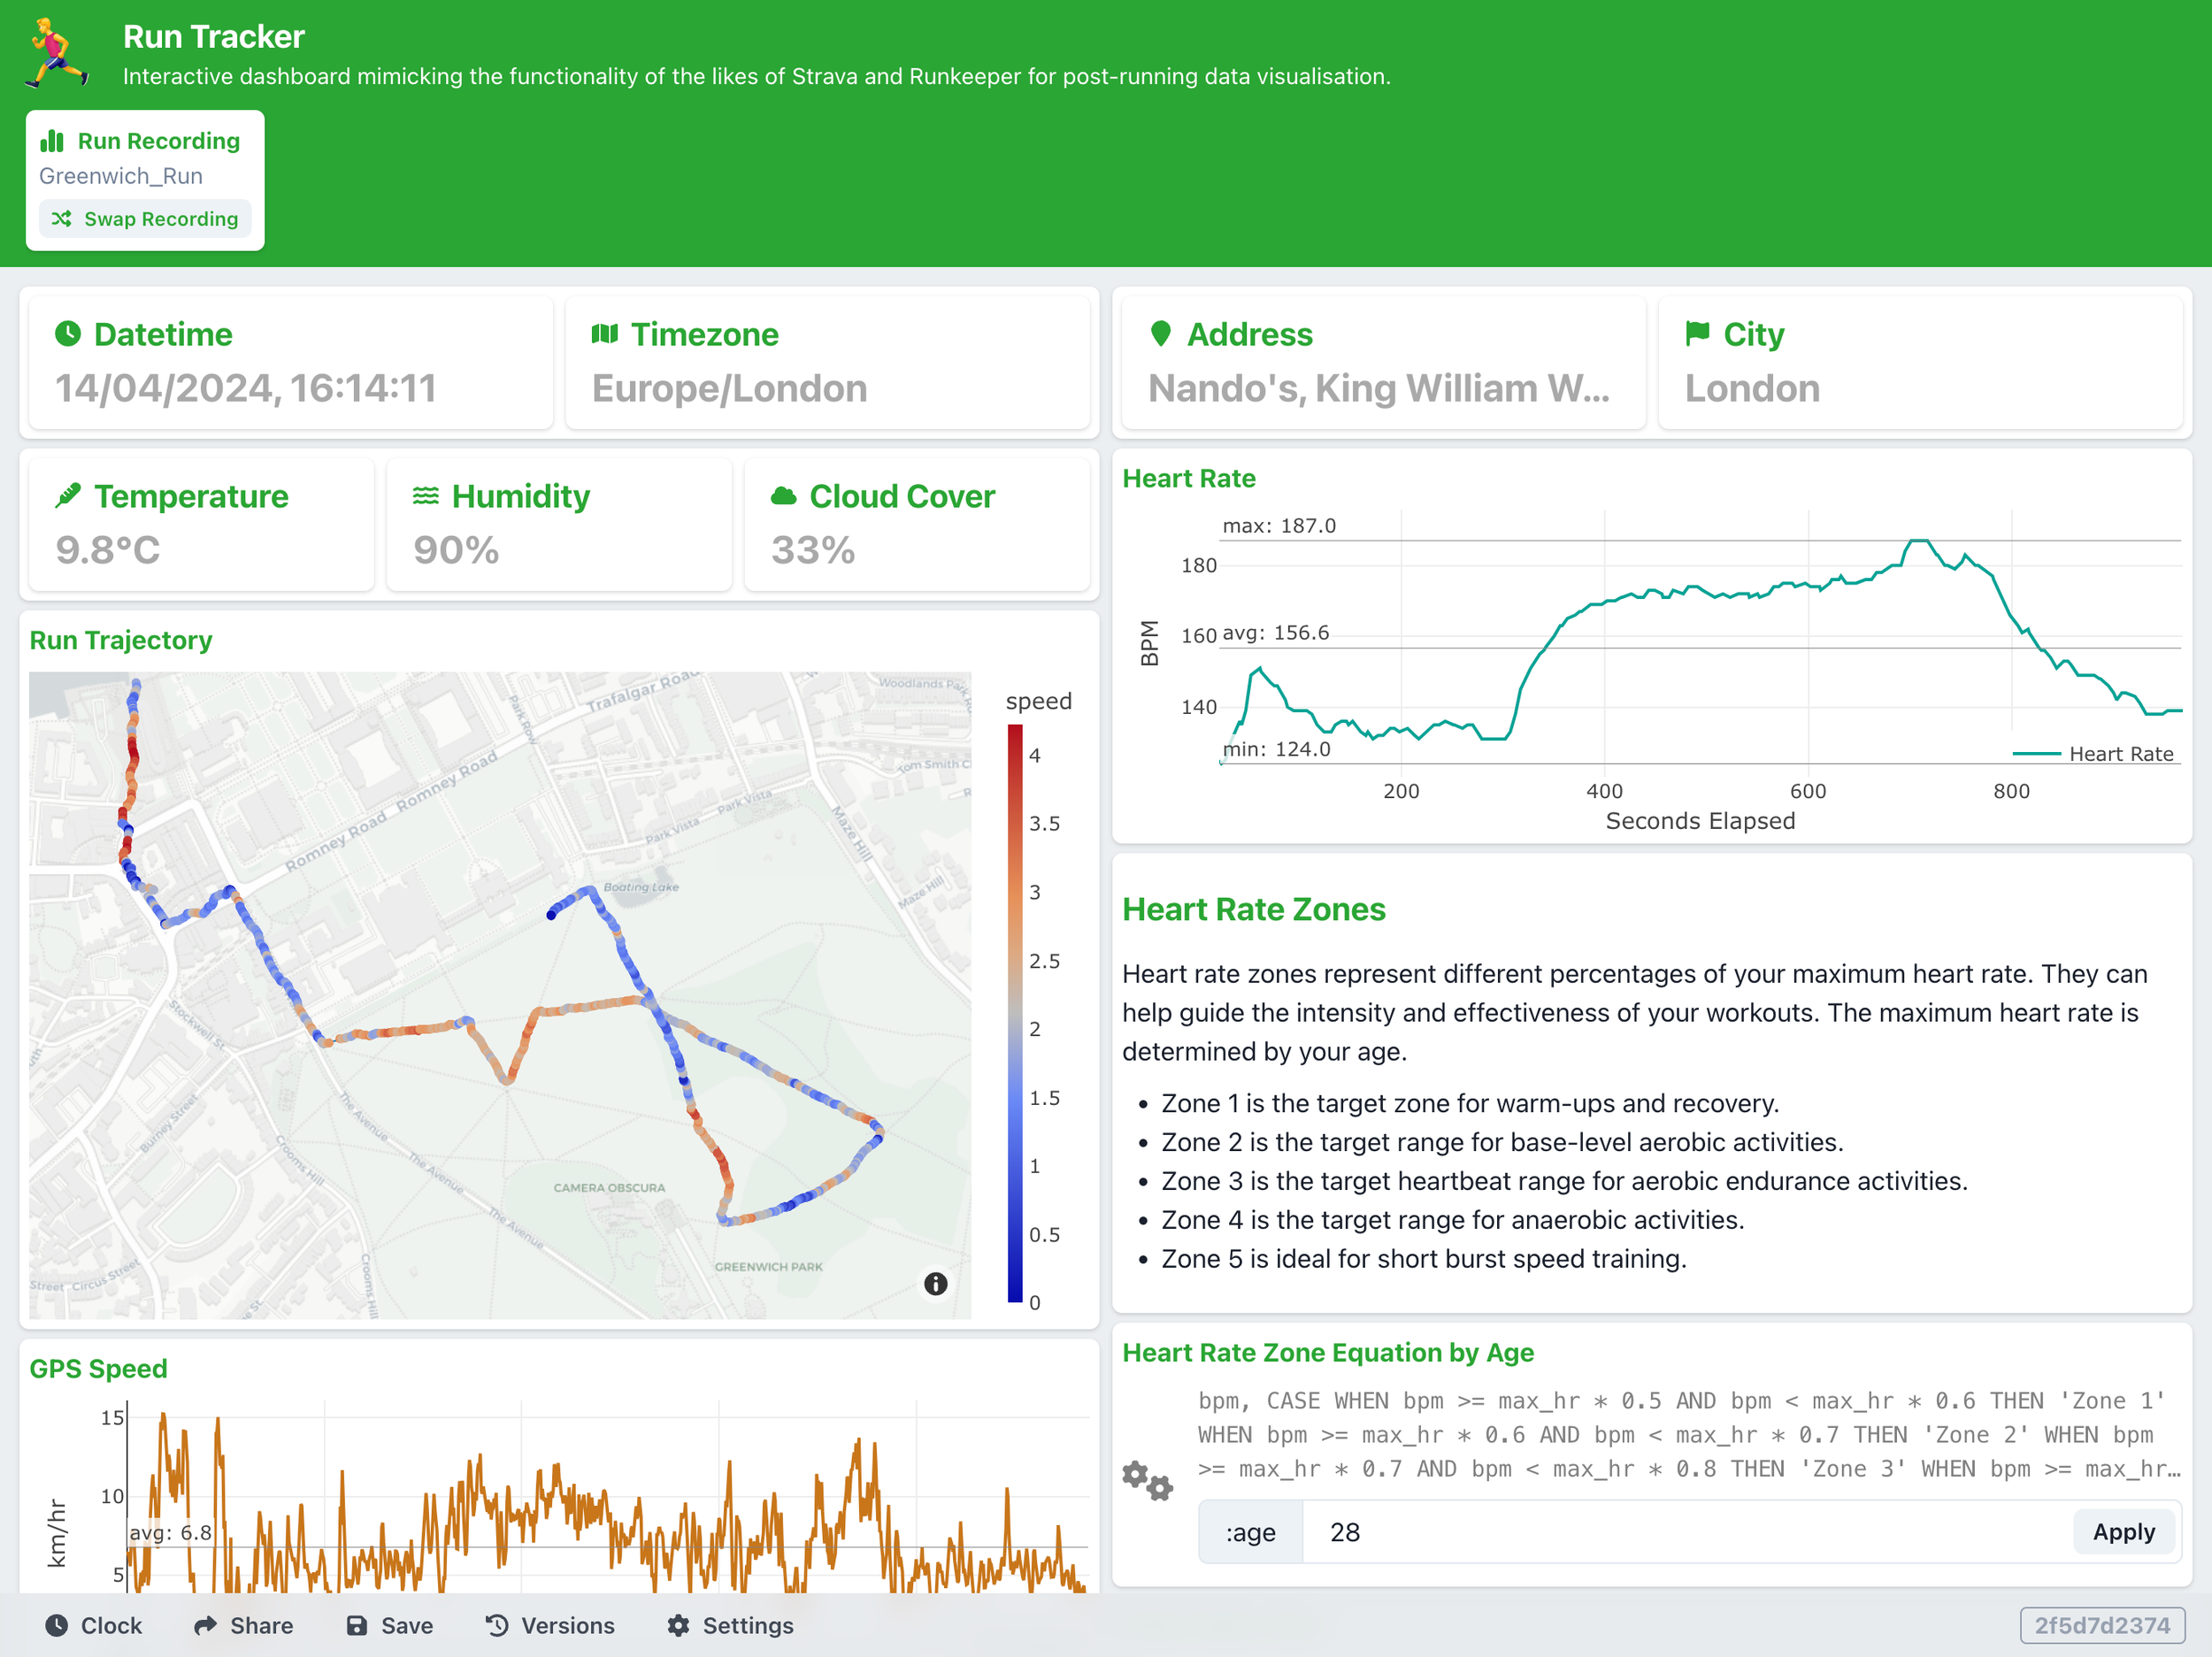Click the City flag icon
Screen dimensions: 2212x1657
click(x=1697, y=334)
